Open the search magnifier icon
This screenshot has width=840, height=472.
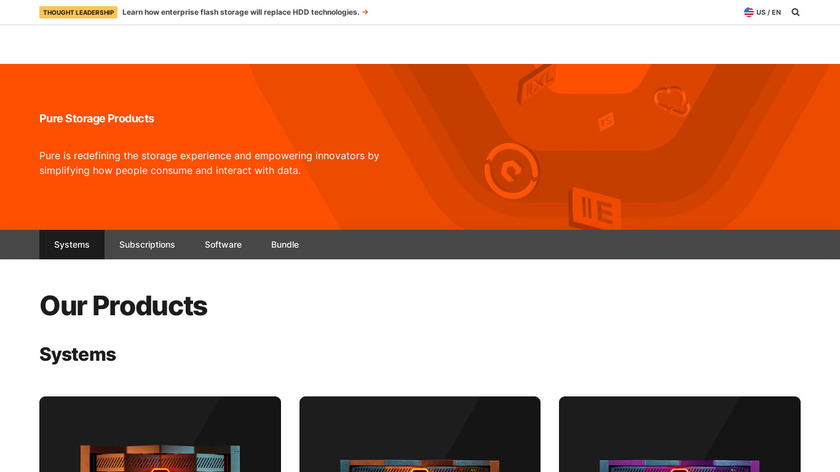pos(795,12)
